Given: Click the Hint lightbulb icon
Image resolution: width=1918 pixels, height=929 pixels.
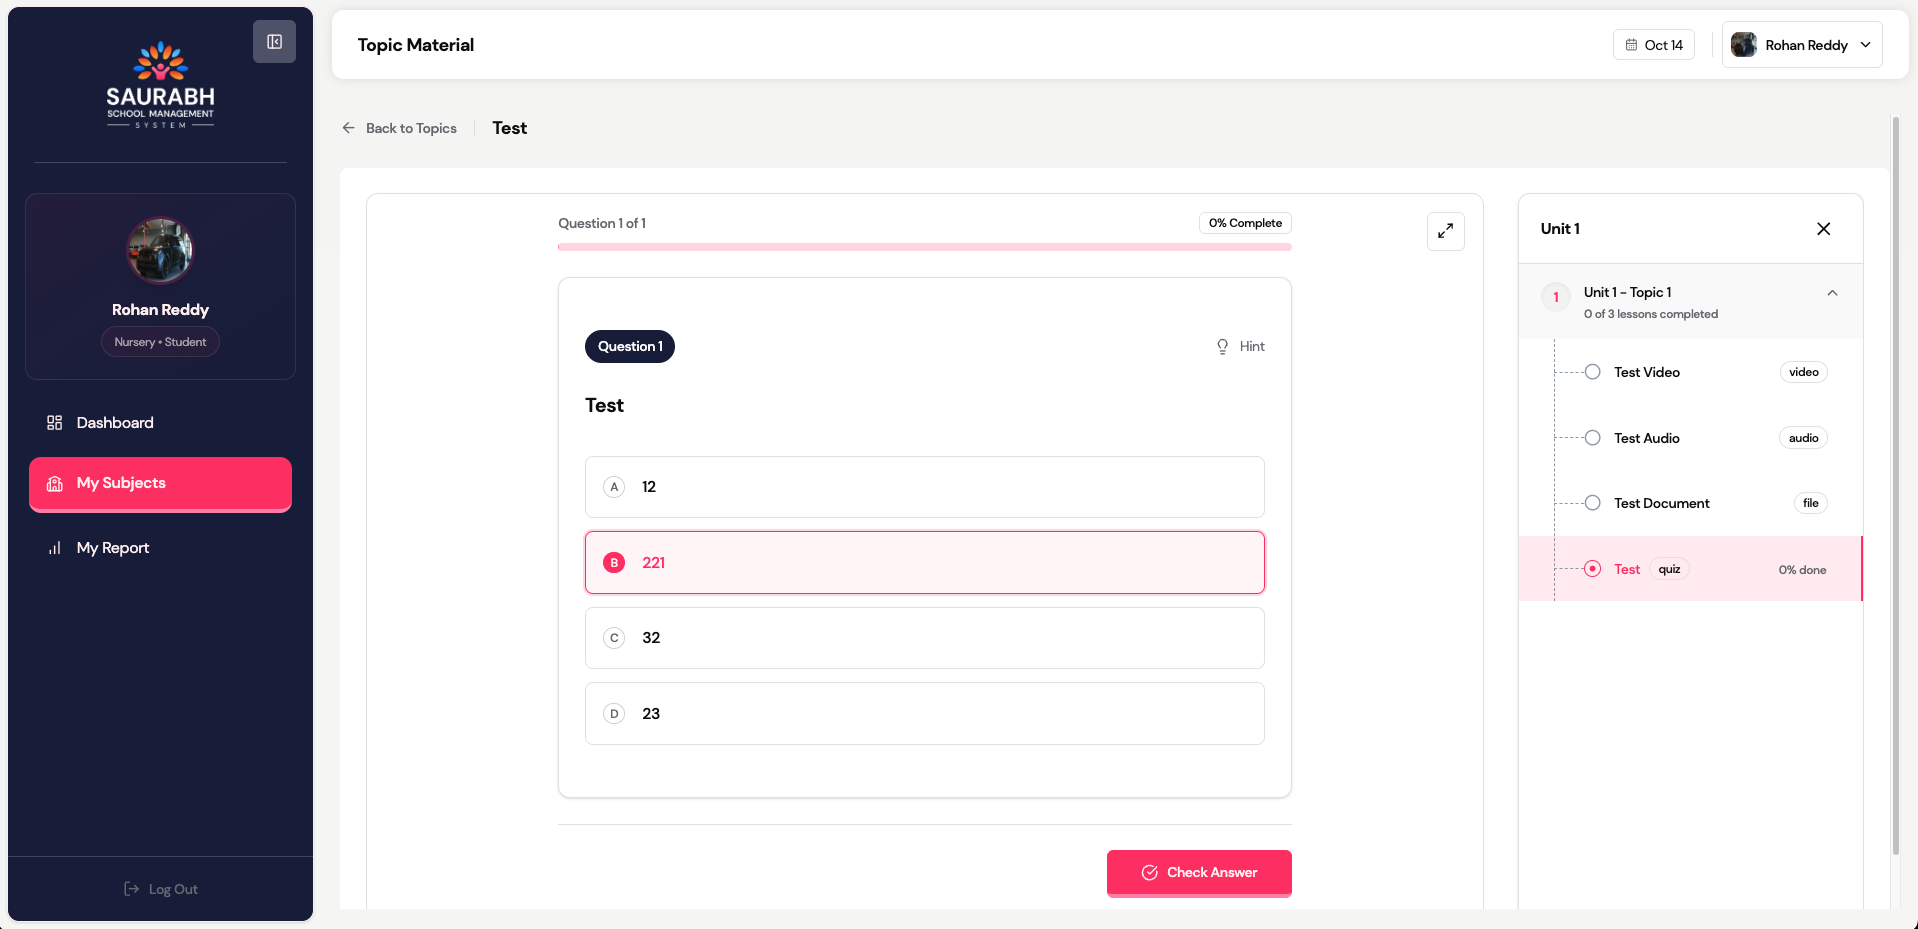Looking at the screenshot, I should coord(1222,347).
